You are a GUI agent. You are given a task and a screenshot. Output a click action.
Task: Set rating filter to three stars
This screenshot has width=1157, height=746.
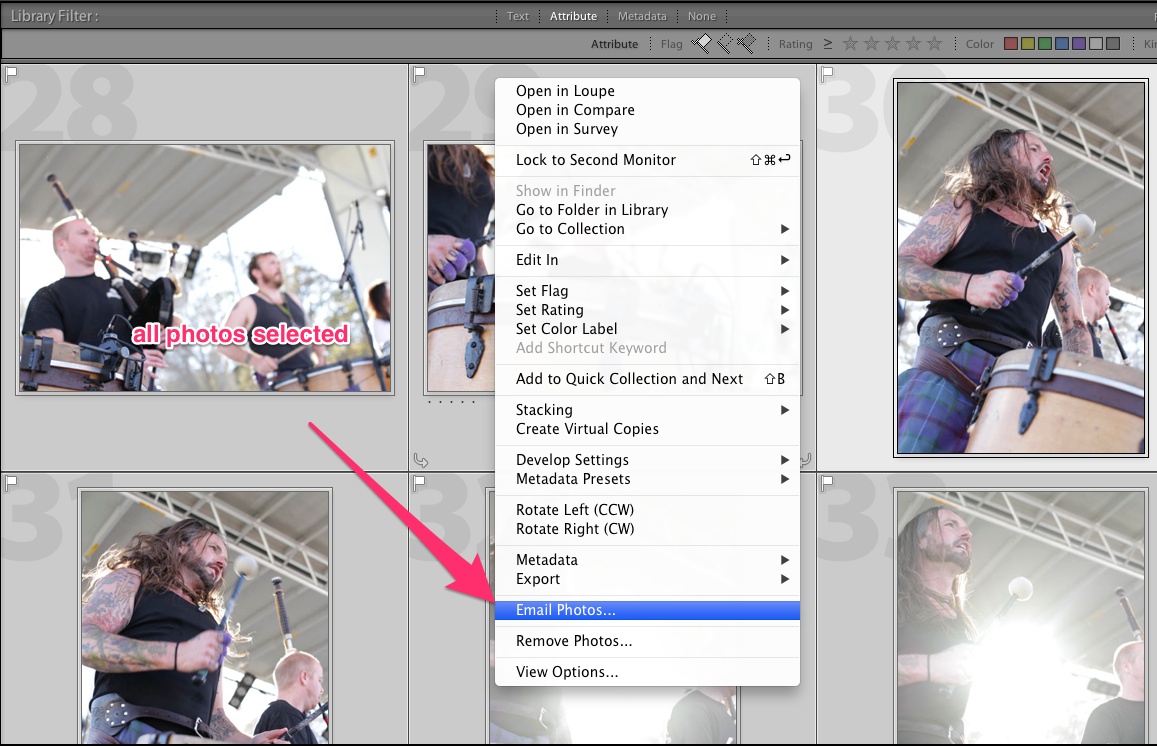coord(892,44)
